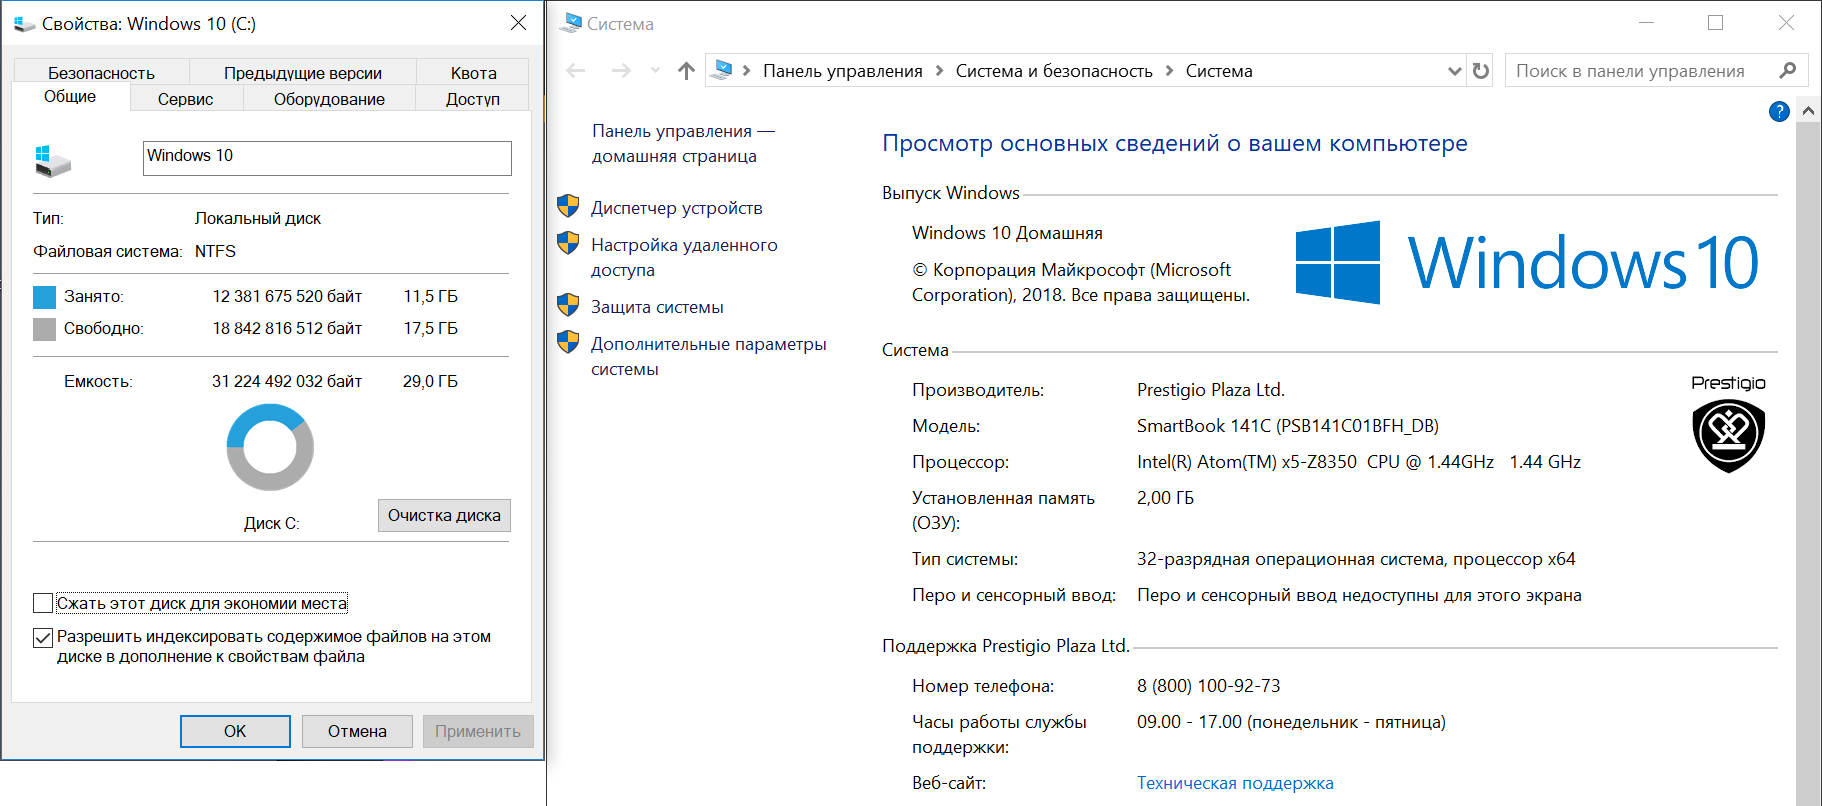Click the blue Занято color square
Screen dimensions: 1822x806
44,297
